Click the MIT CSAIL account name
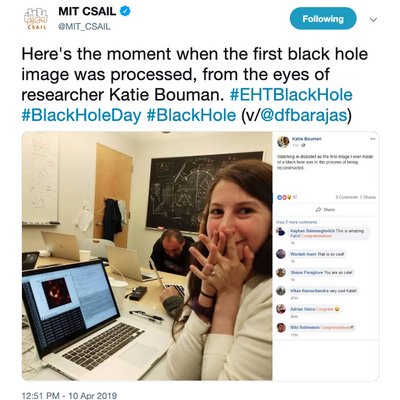This screenshot has height=400, width=400. pyautogui.click(x=87, y=11)
